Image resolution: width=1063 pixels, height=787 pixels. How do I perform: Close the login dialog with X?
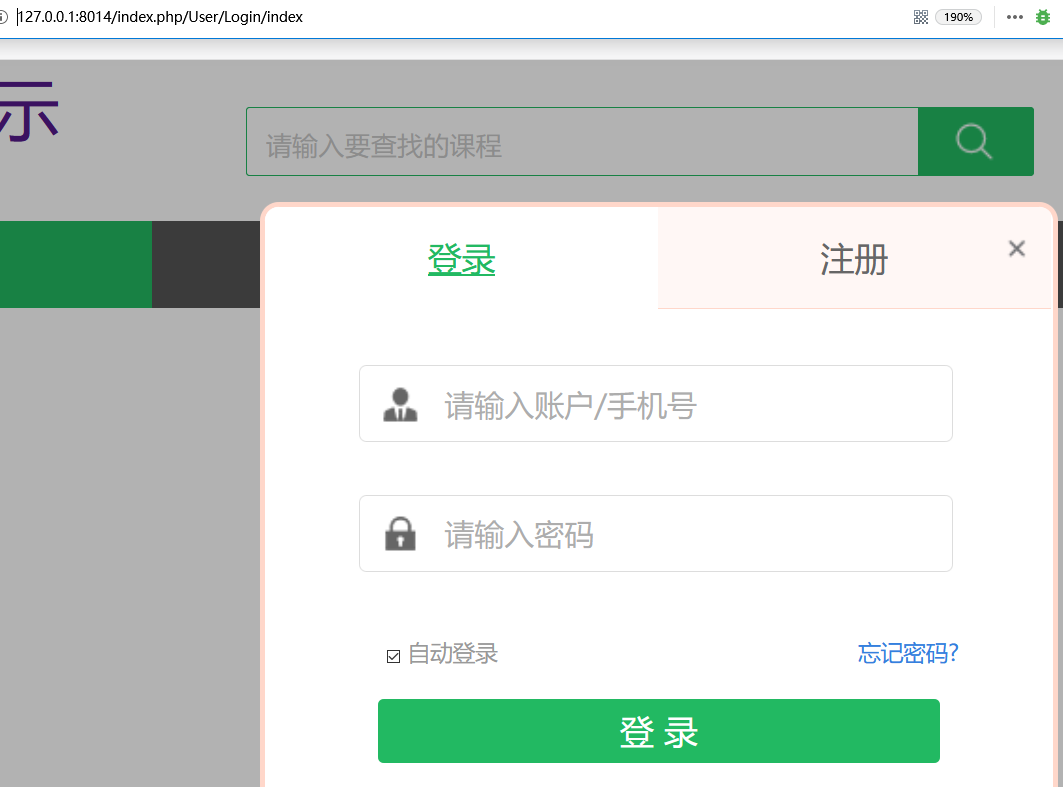(x=1016, y=249)
